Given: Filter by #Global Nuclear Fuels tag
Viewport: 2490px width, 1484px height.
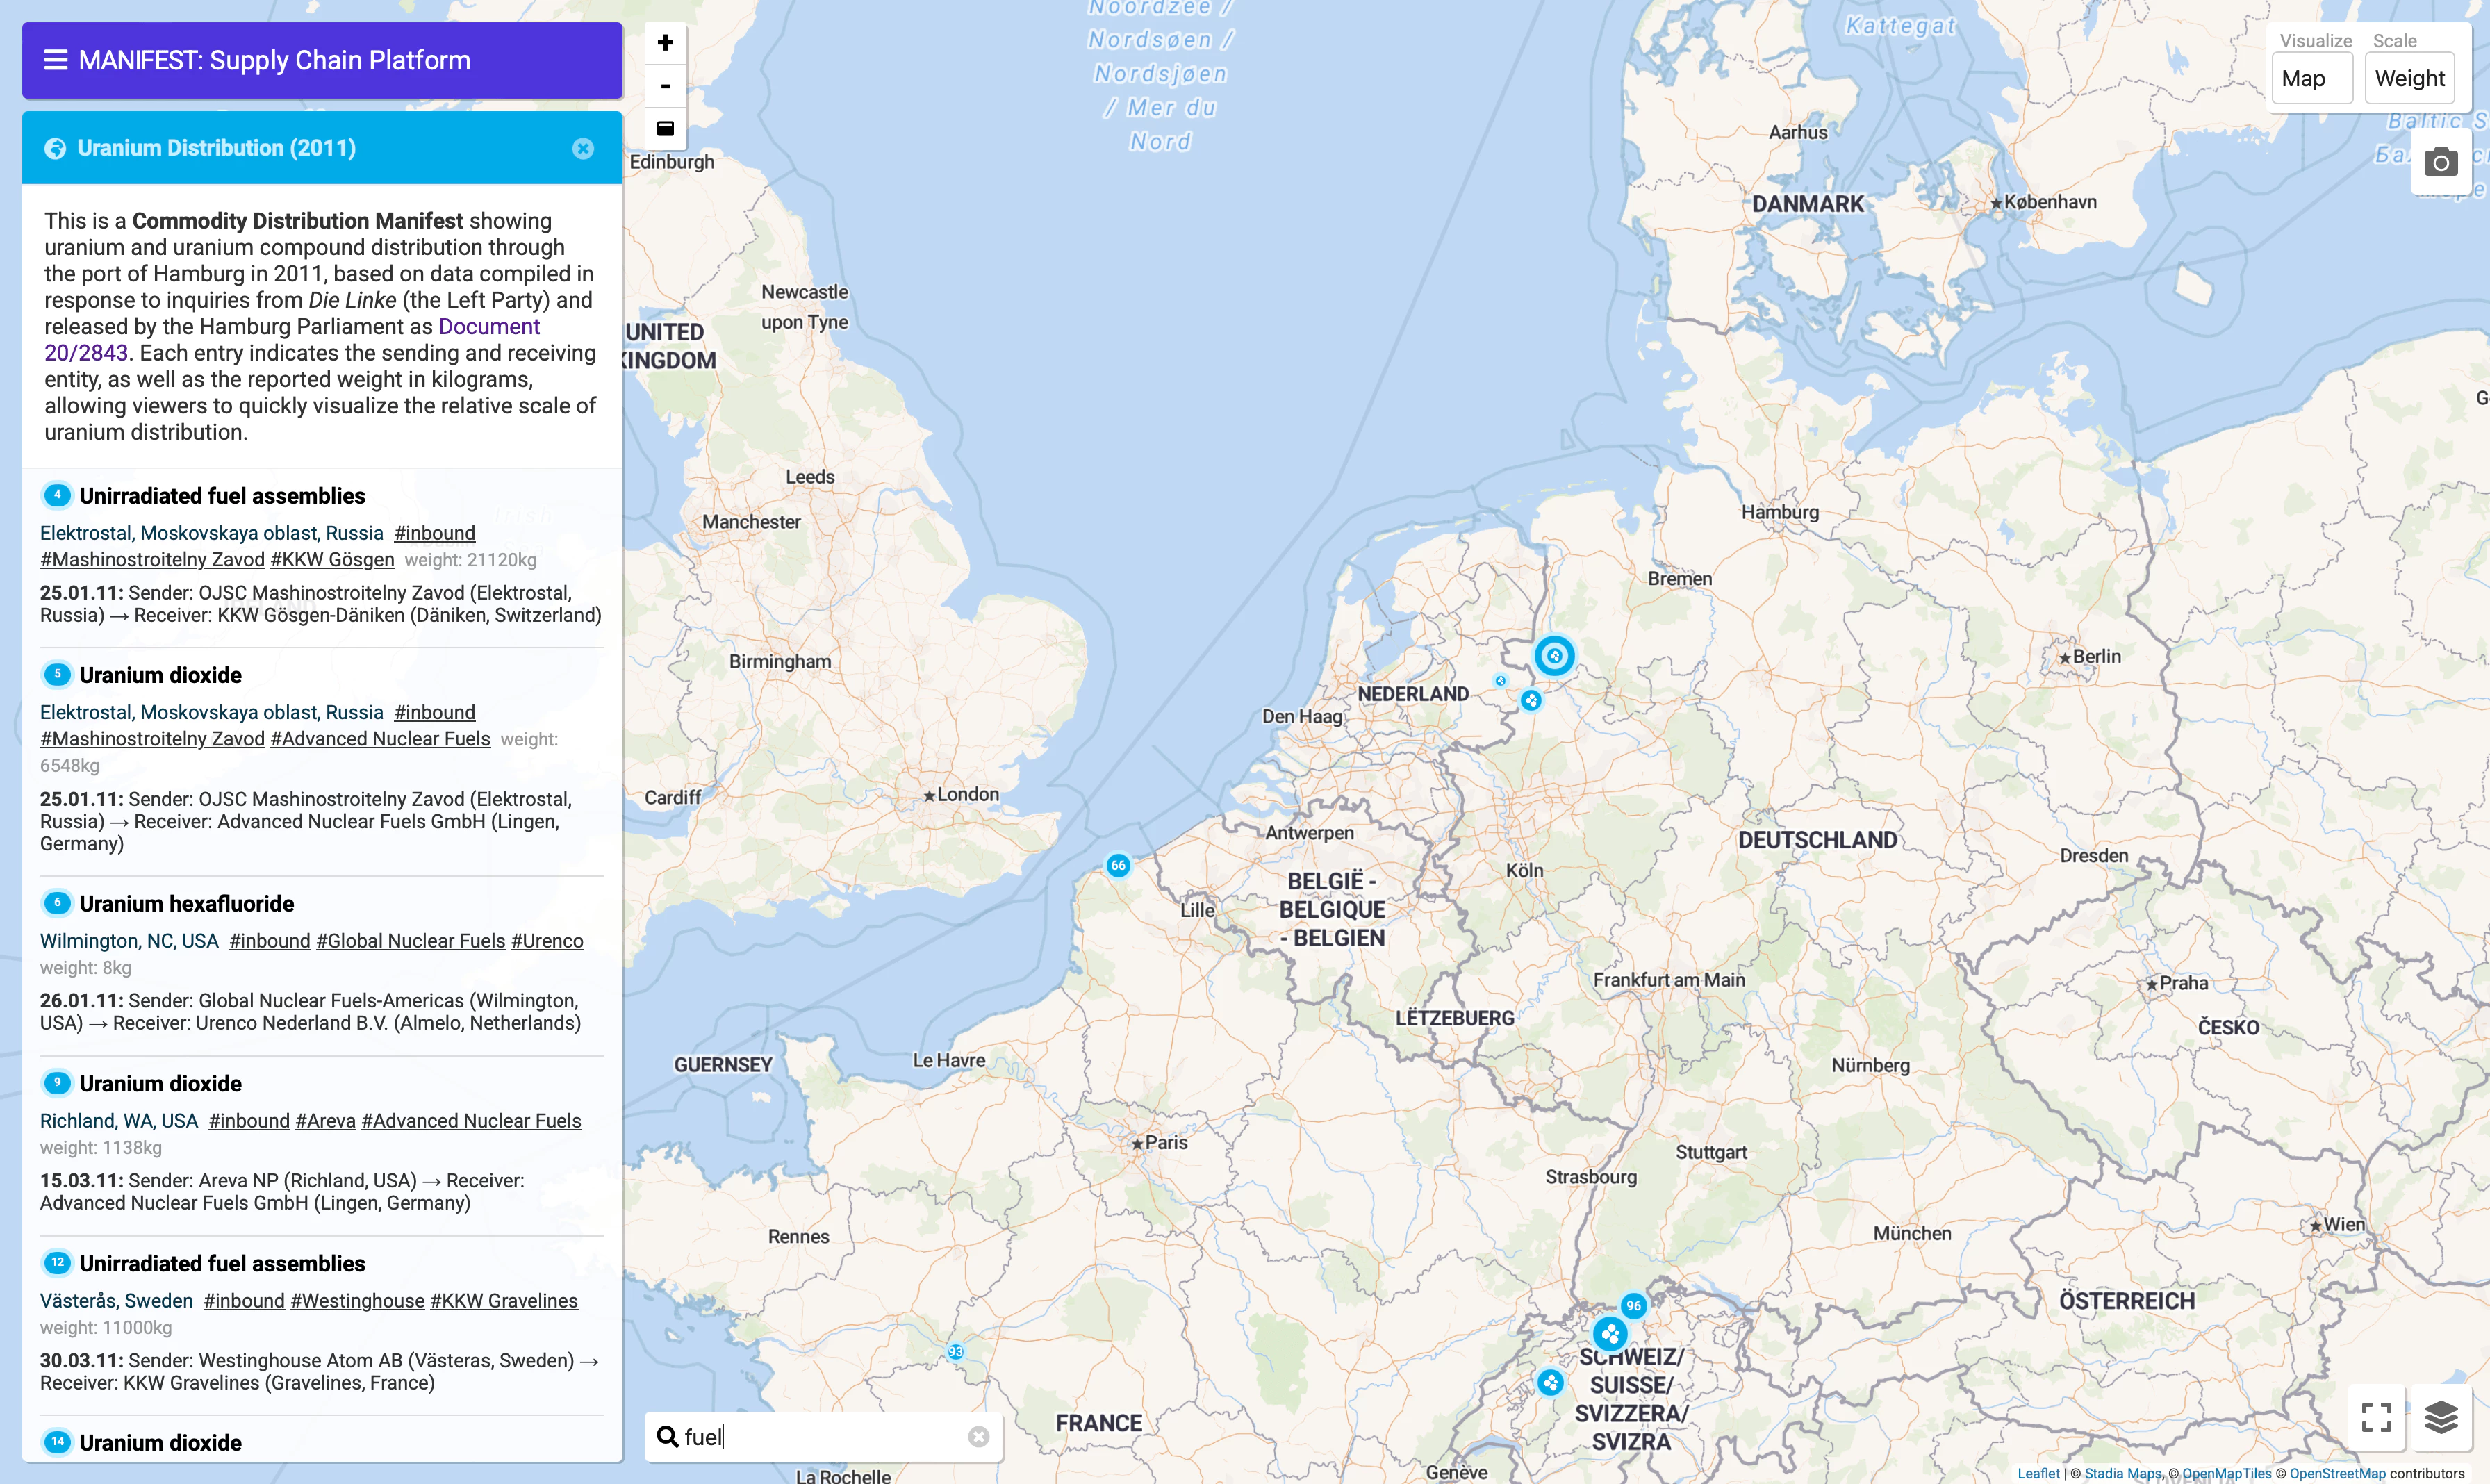Looking at the screenshot, I should (x=411, y=941).
